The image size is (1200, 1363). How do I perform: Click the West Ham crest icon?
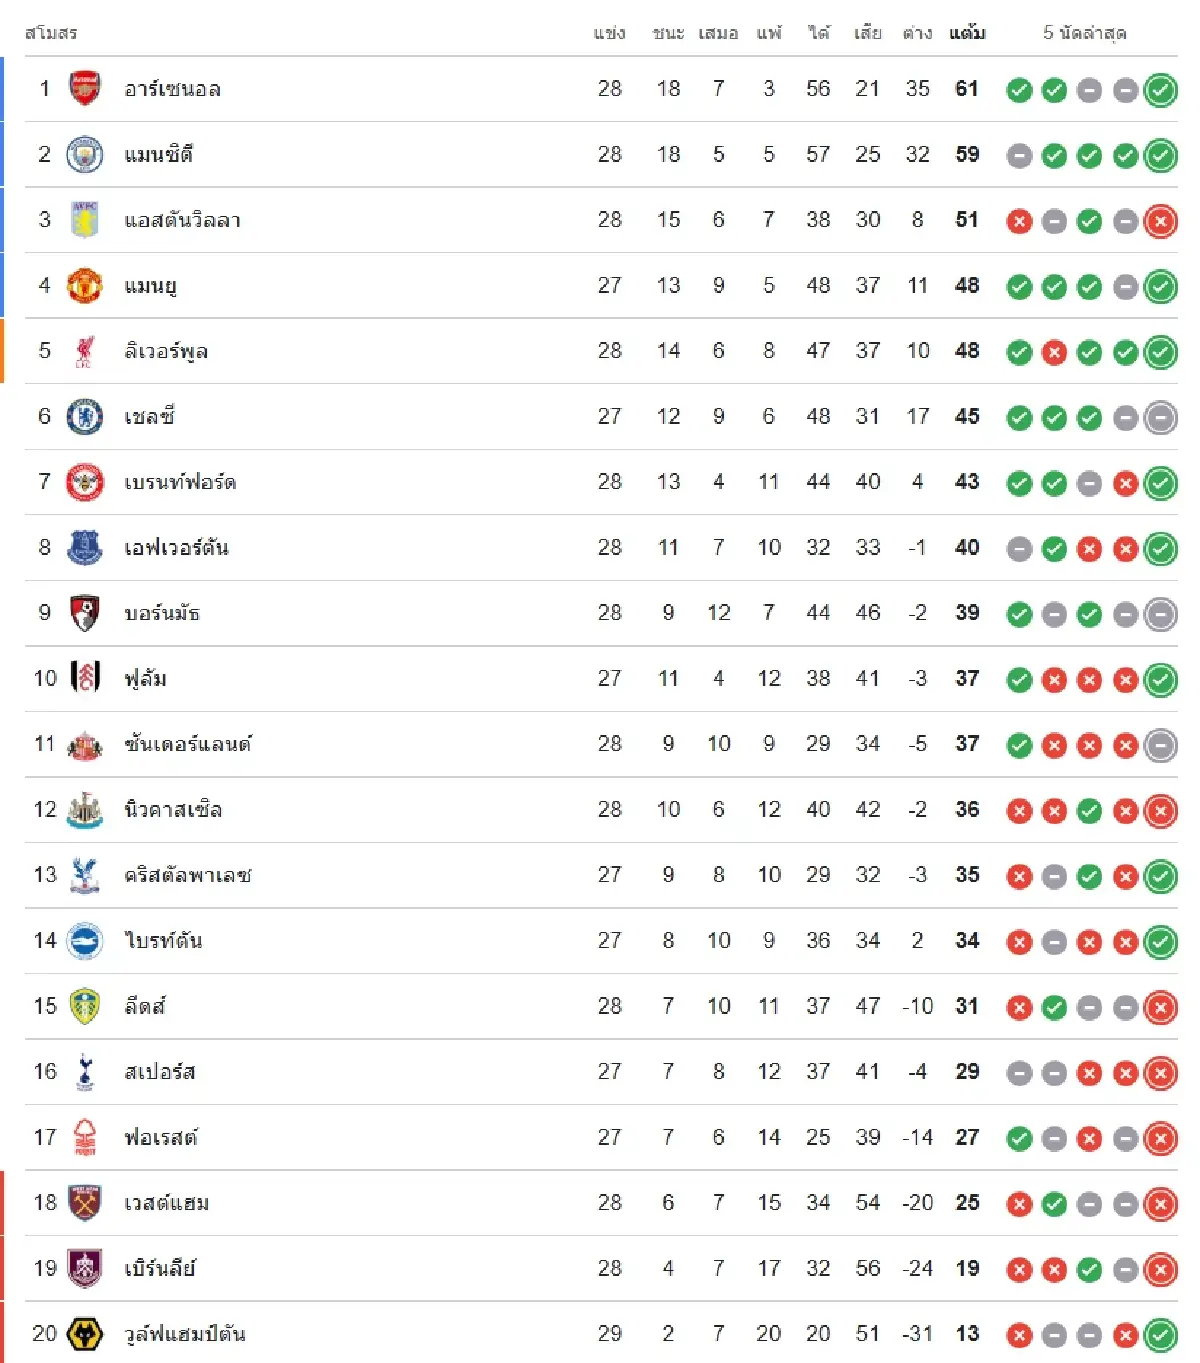[x=85, y=1203]
